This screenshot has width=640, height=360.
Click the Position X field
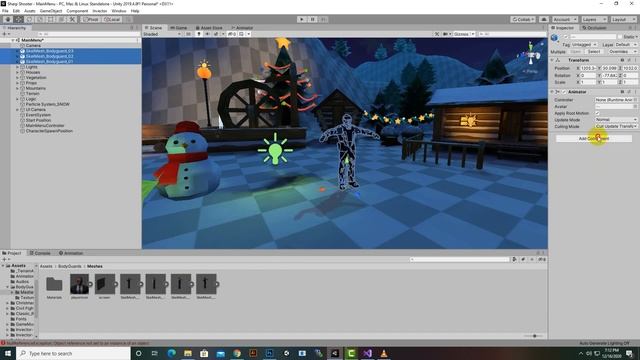tap(589, 68)
